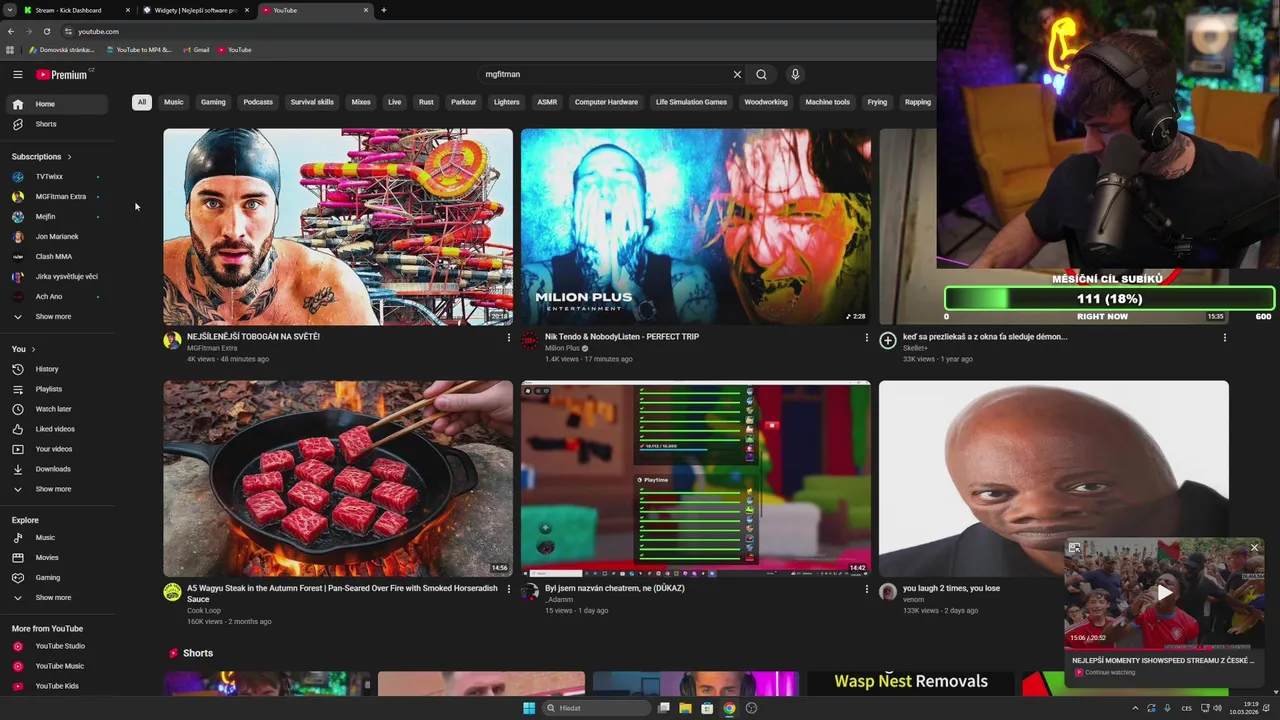Switch to the Widgety browser tab
Image resolution: width=1280 pixels, height=720 pixels.
[196, 10]
